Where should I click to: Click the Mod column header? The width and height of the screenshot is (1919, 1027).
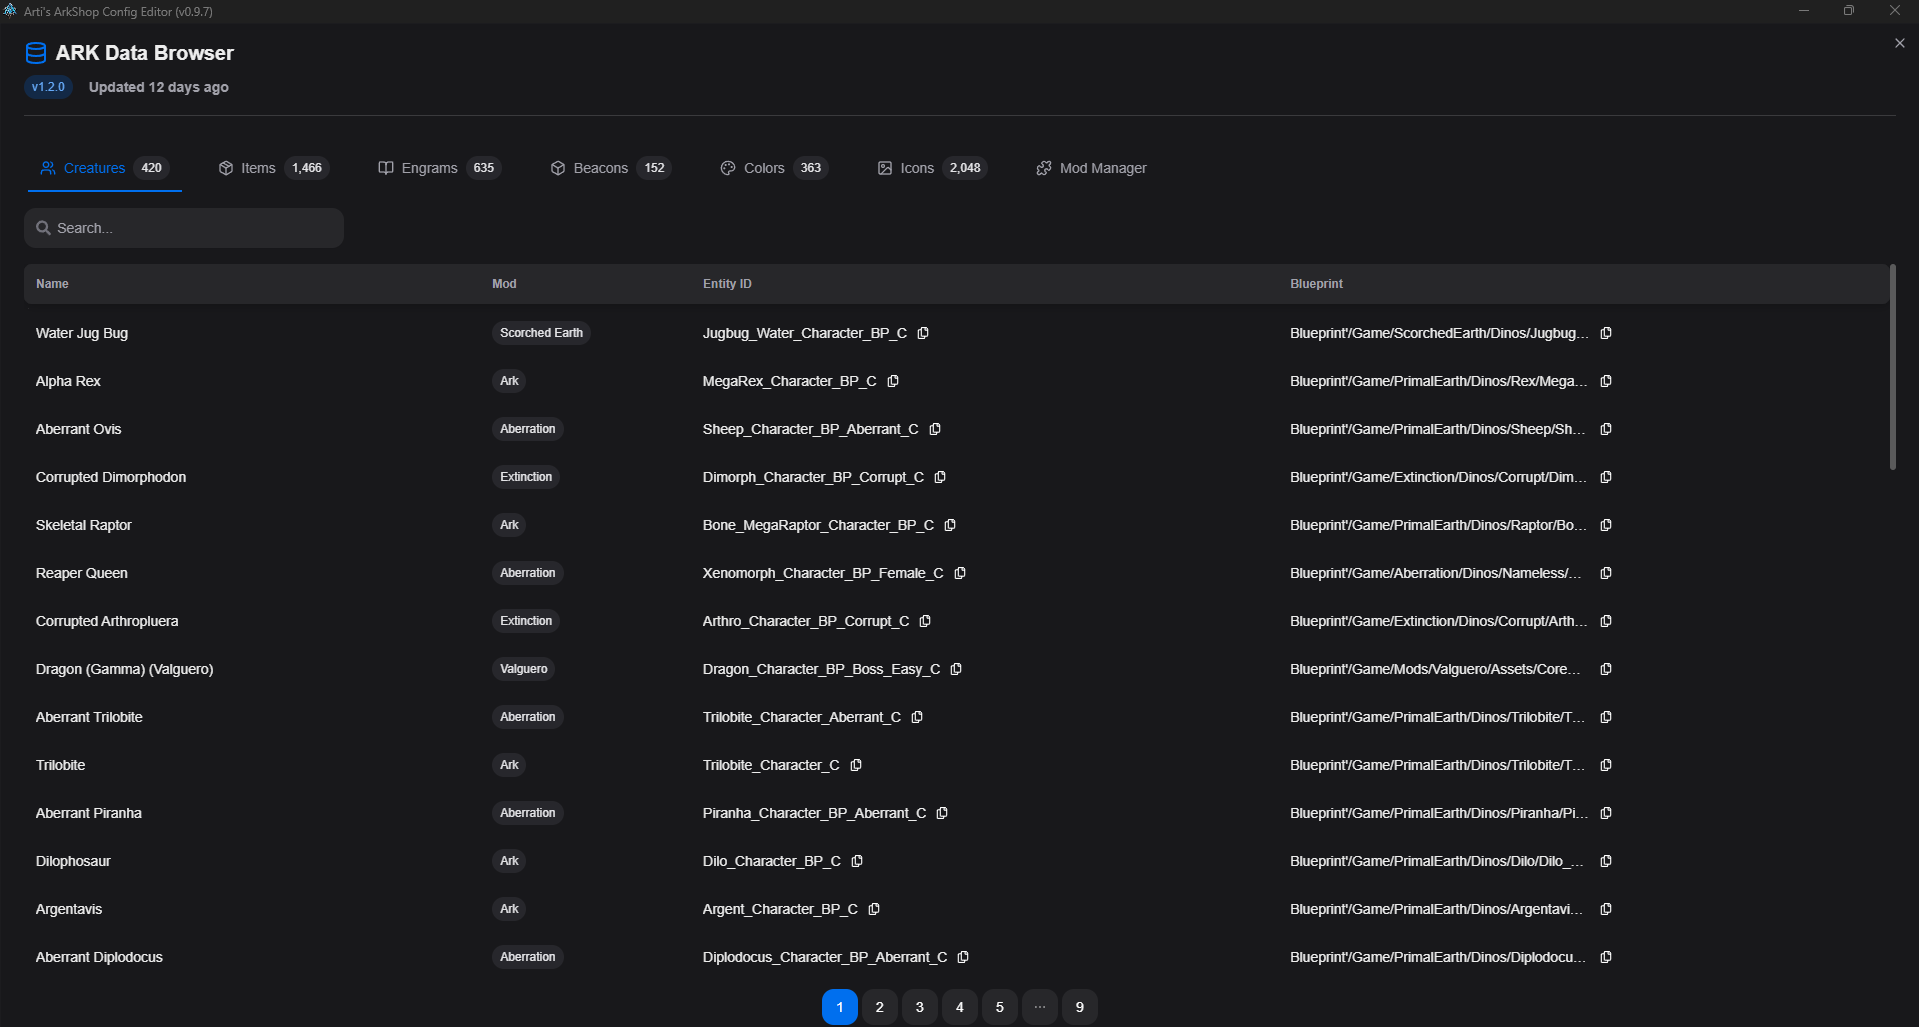[504, 284]
